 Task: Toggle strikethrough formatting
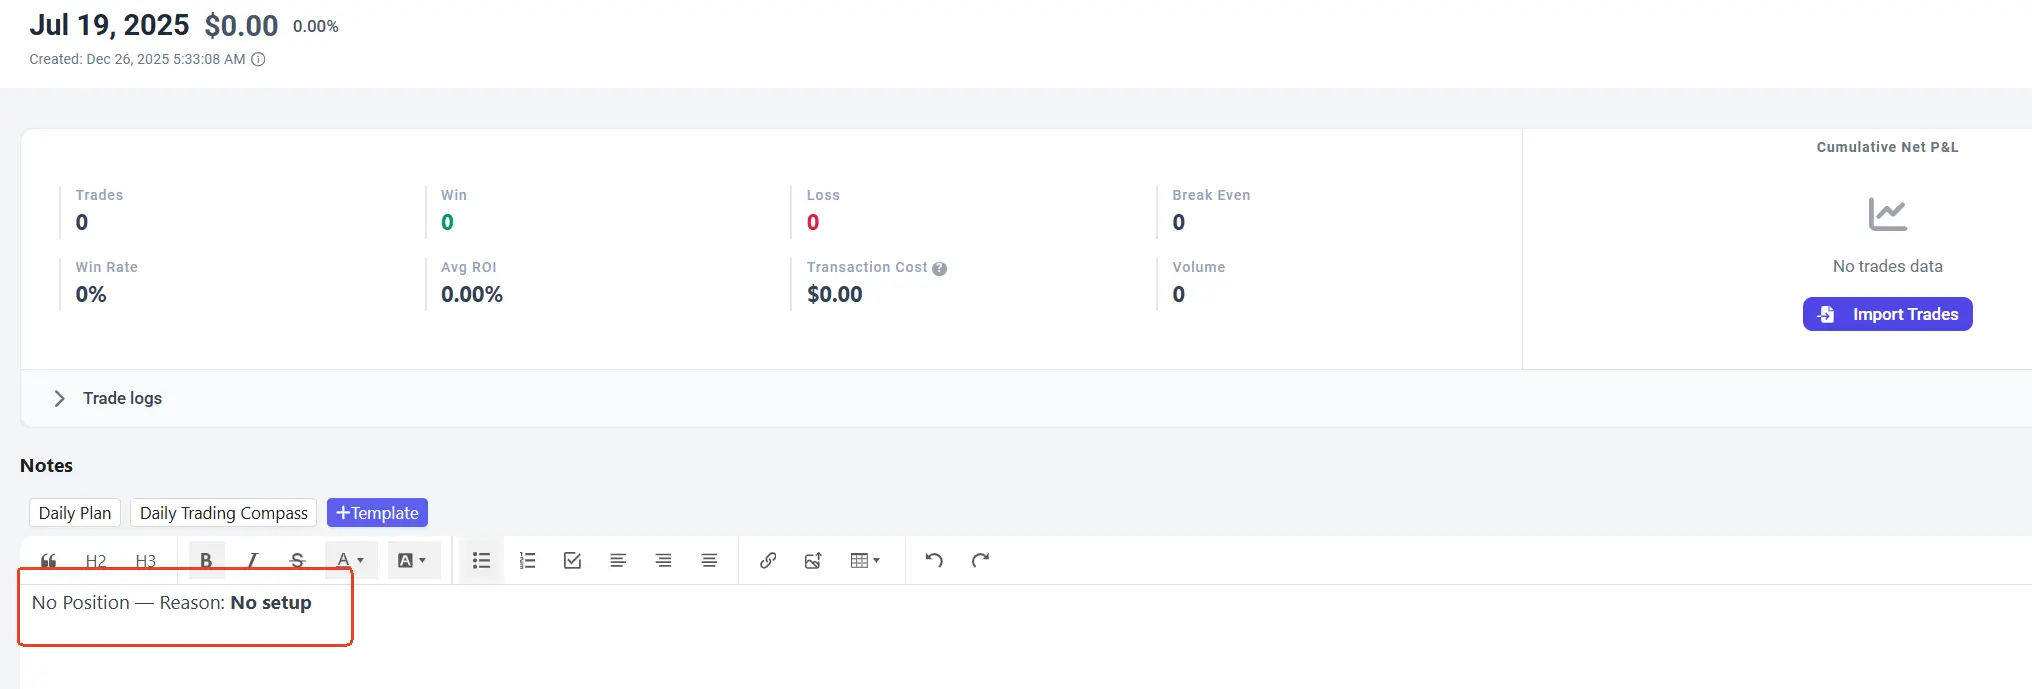pyautogui.click(x=297, y=561)
